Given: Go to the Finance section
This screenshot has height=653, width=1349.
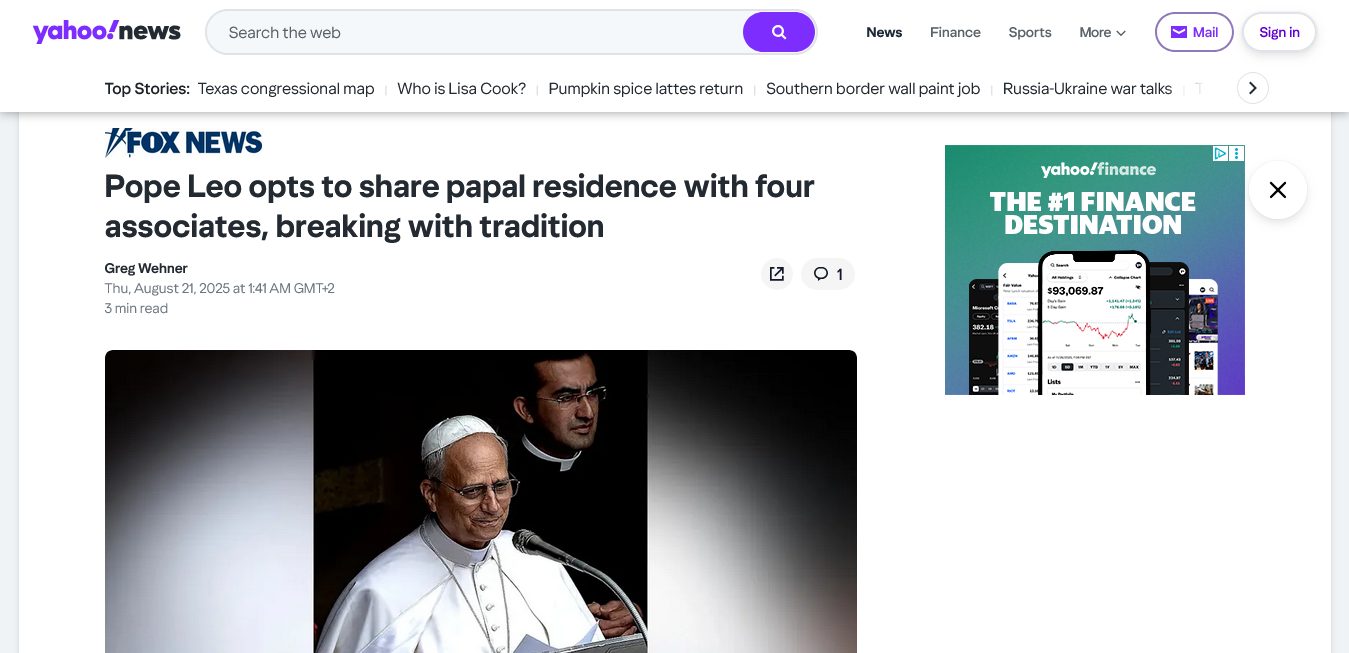Looking at the screenshot, I should (955, 32).
